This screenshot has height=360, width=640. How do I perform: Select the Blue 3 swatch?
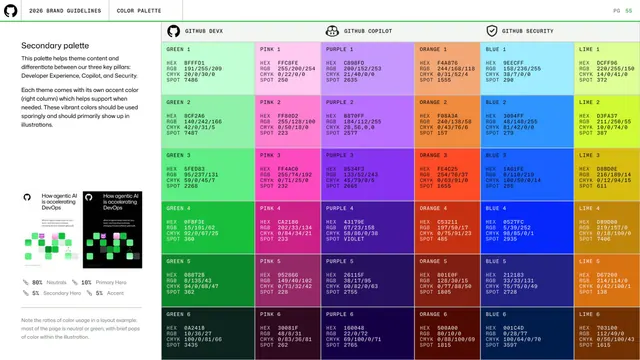coord(527,174)
